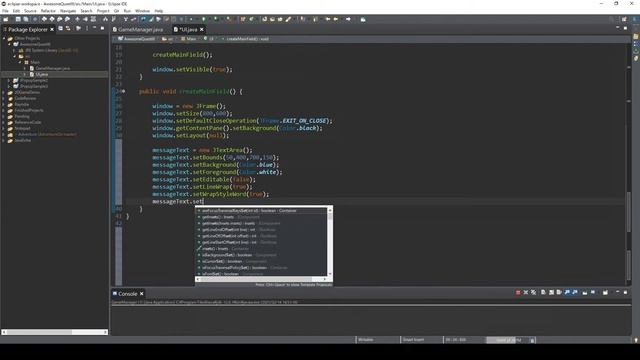Toggle show console when standard error changes
Image resolution: width=640 pixels, height=360 pixels.
pos(575,293)
